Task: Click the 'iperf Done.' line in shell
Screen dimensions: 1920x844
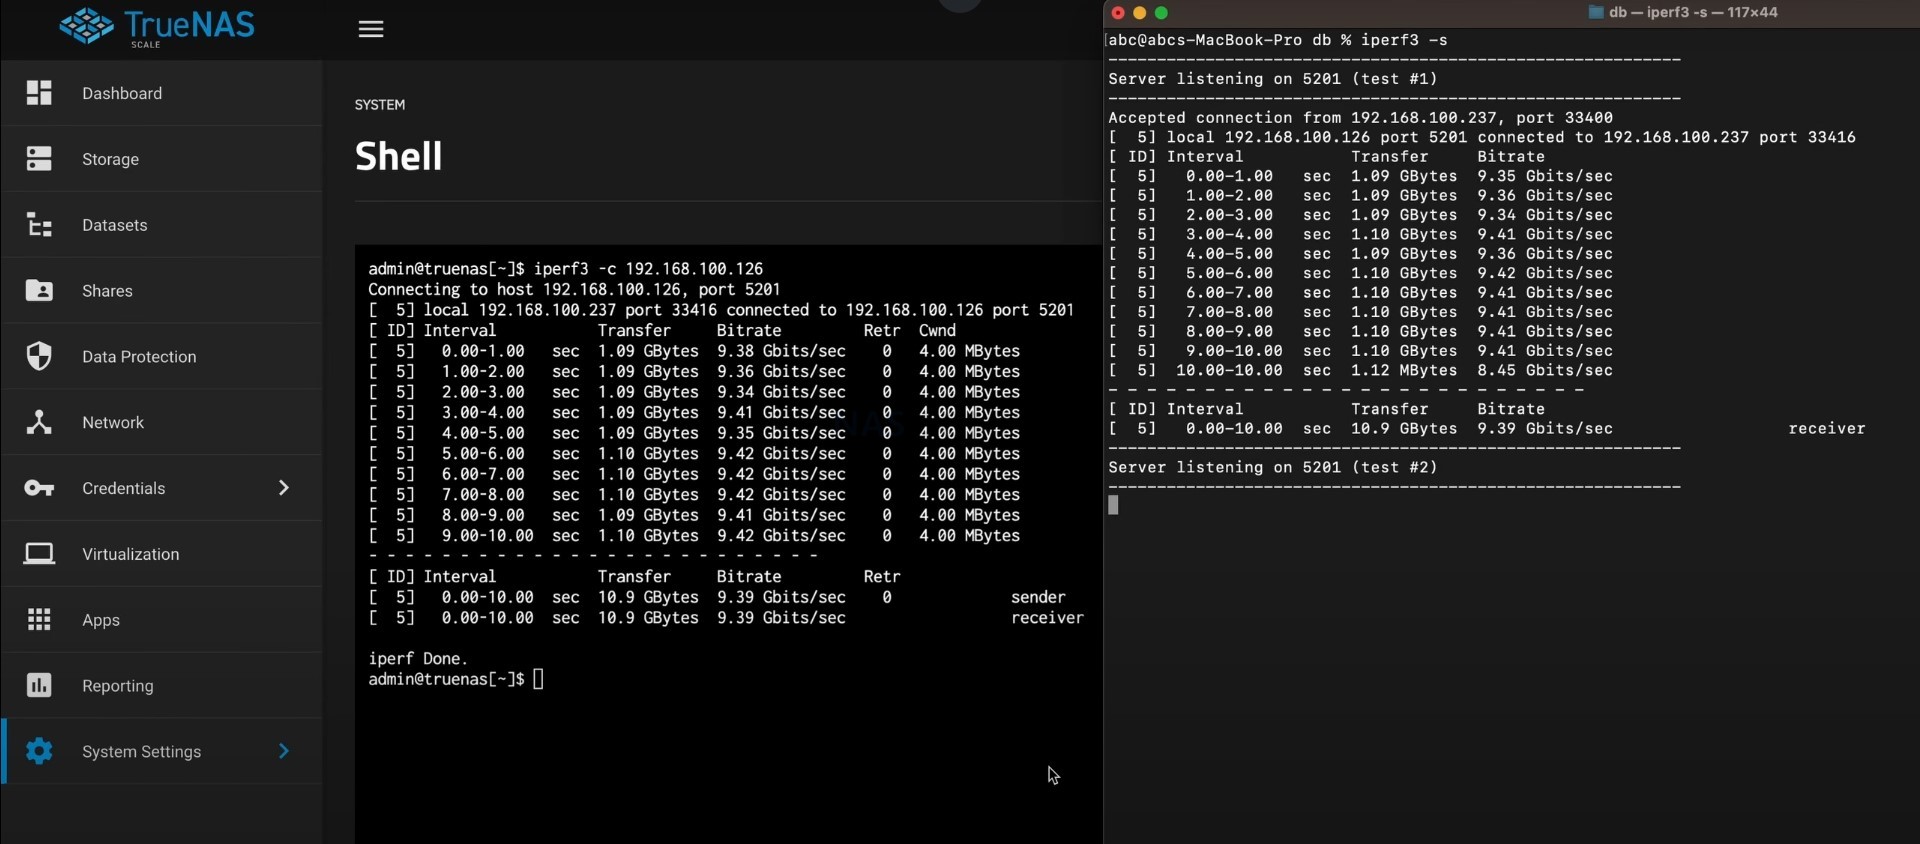Action: tap(418, 659)
